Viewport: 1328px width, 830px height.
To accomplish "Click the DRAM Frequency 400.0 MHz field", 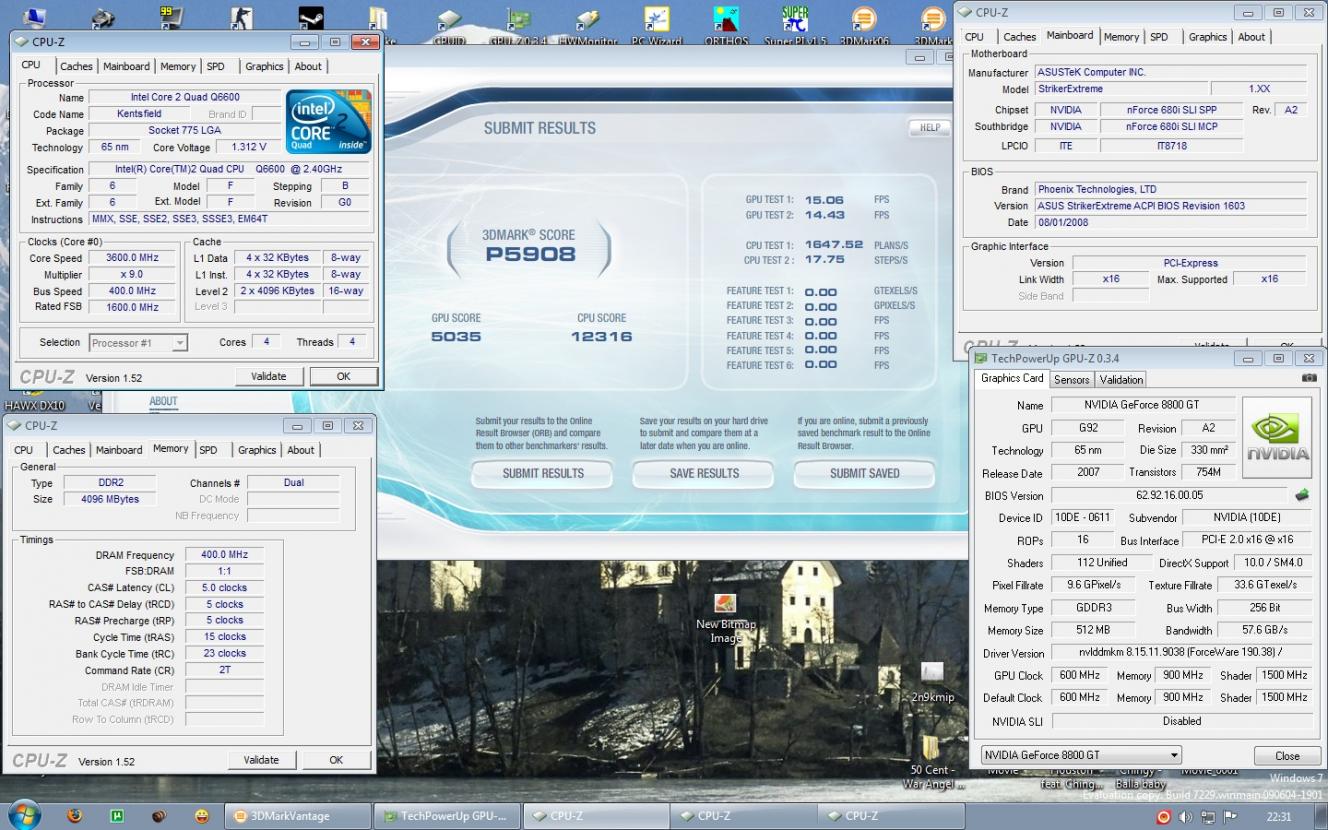I will click(224, 555).
